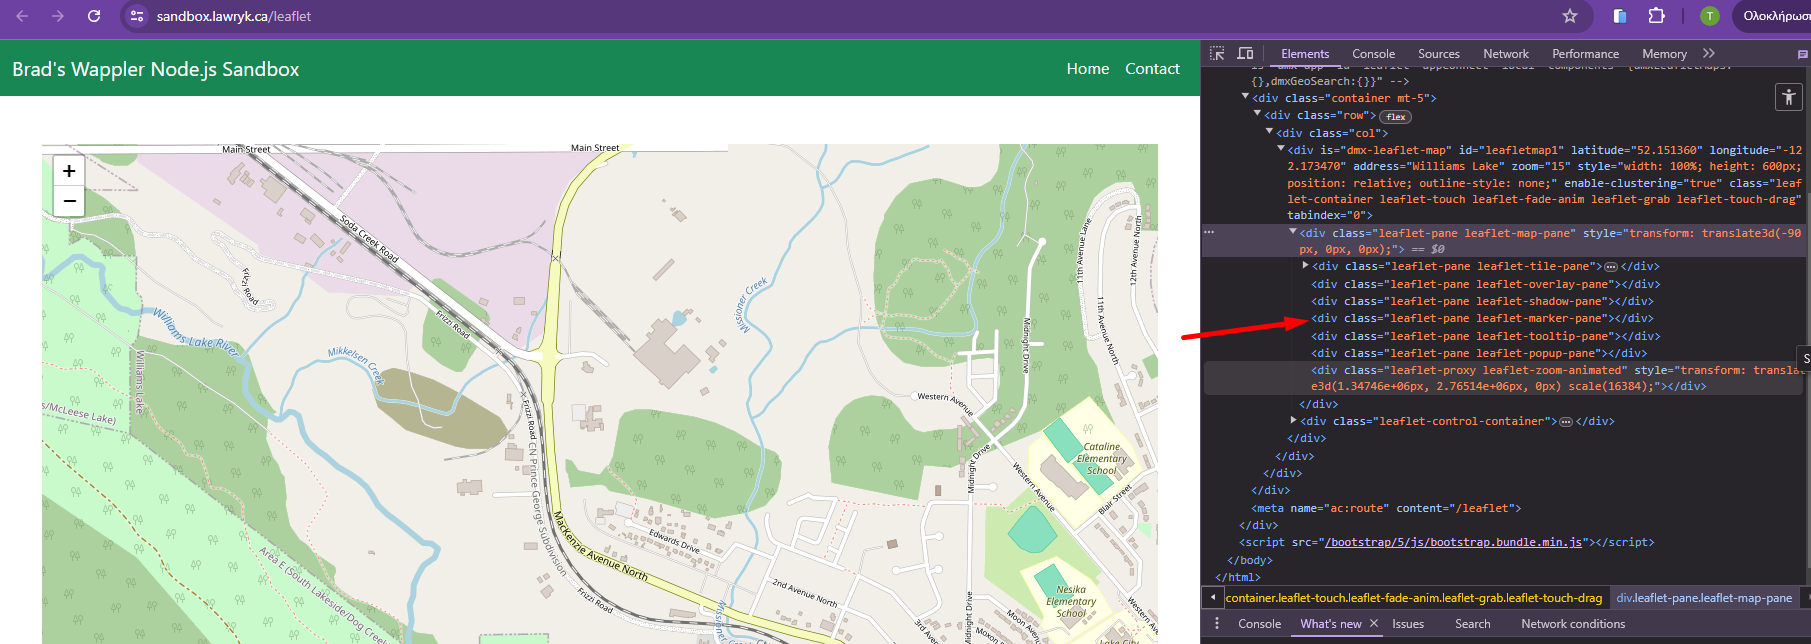Click the Cataline Elementary School map label
Image resolution: width=1811 pixels, height=644 pixels.
(1102, 459)
